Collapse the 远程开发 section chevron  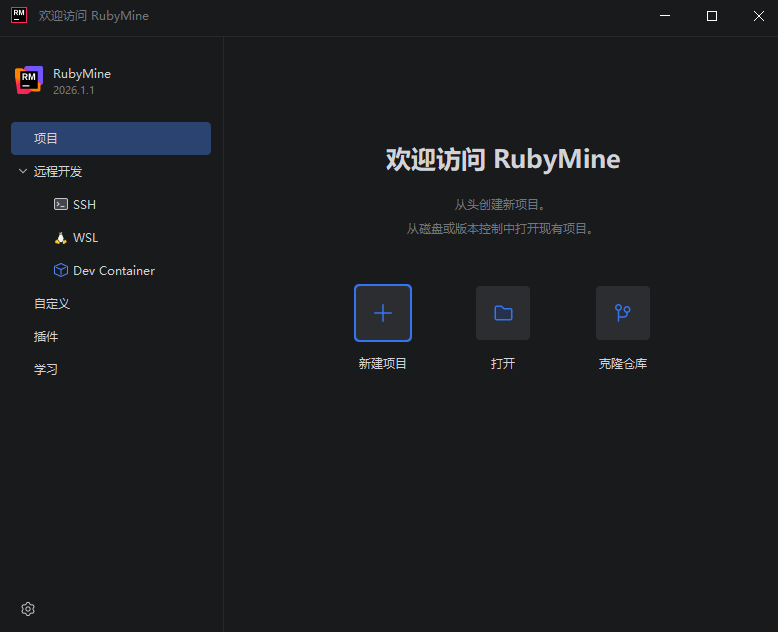[22, 171]
